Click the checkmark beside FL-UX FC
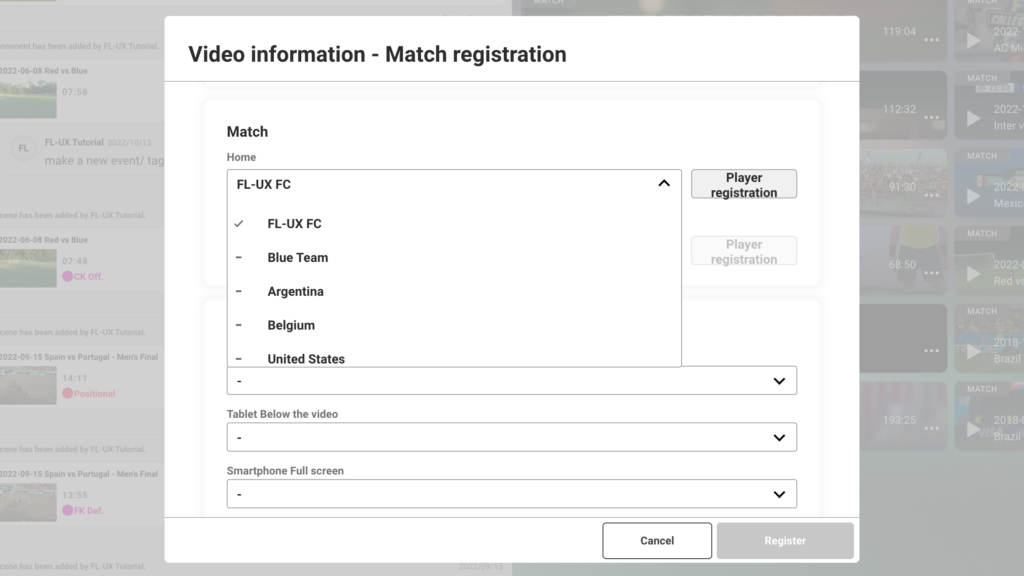This screenshot has width=1024, height=576. [x=239, y=223]
